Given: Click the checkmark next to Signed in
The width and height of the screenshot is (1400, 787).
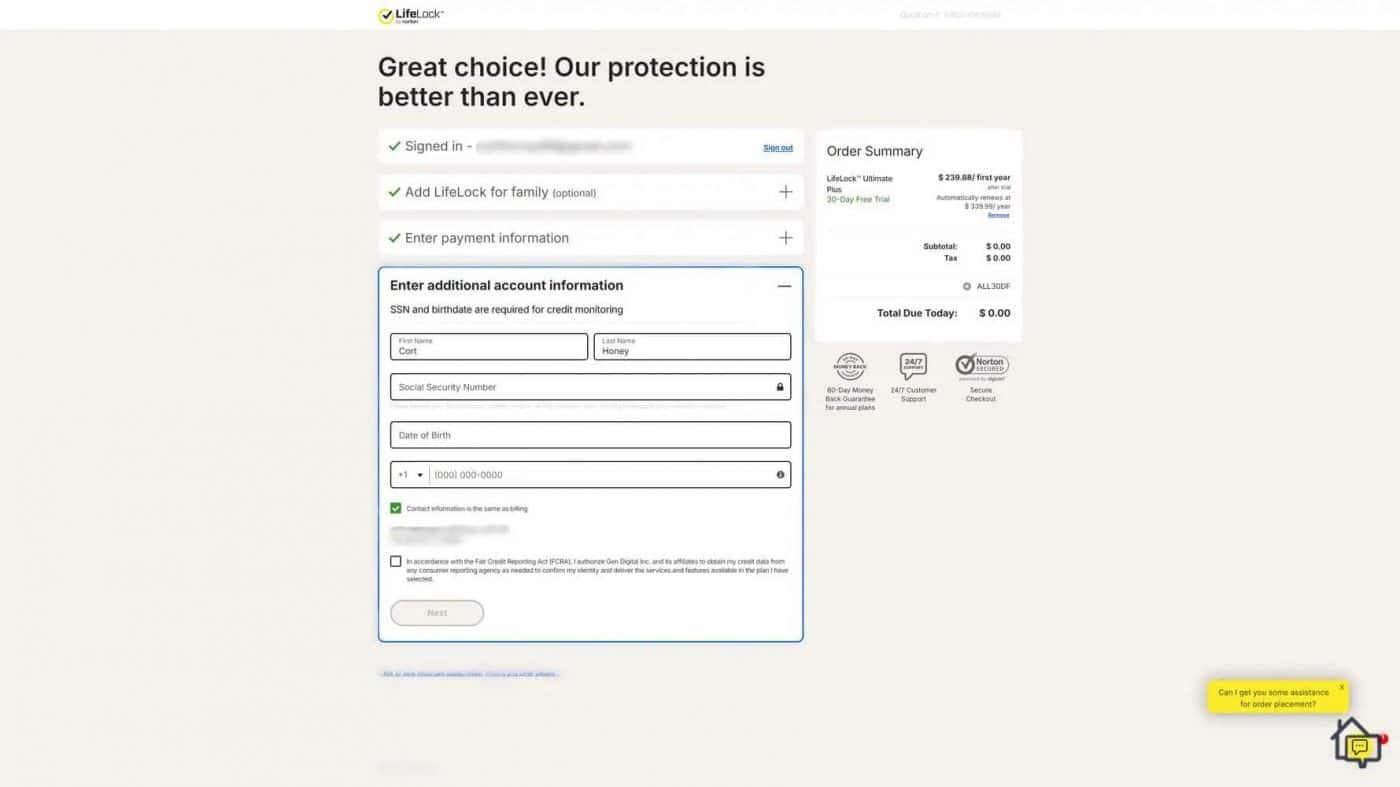Looking at the screenshot, I should point(393,146).
